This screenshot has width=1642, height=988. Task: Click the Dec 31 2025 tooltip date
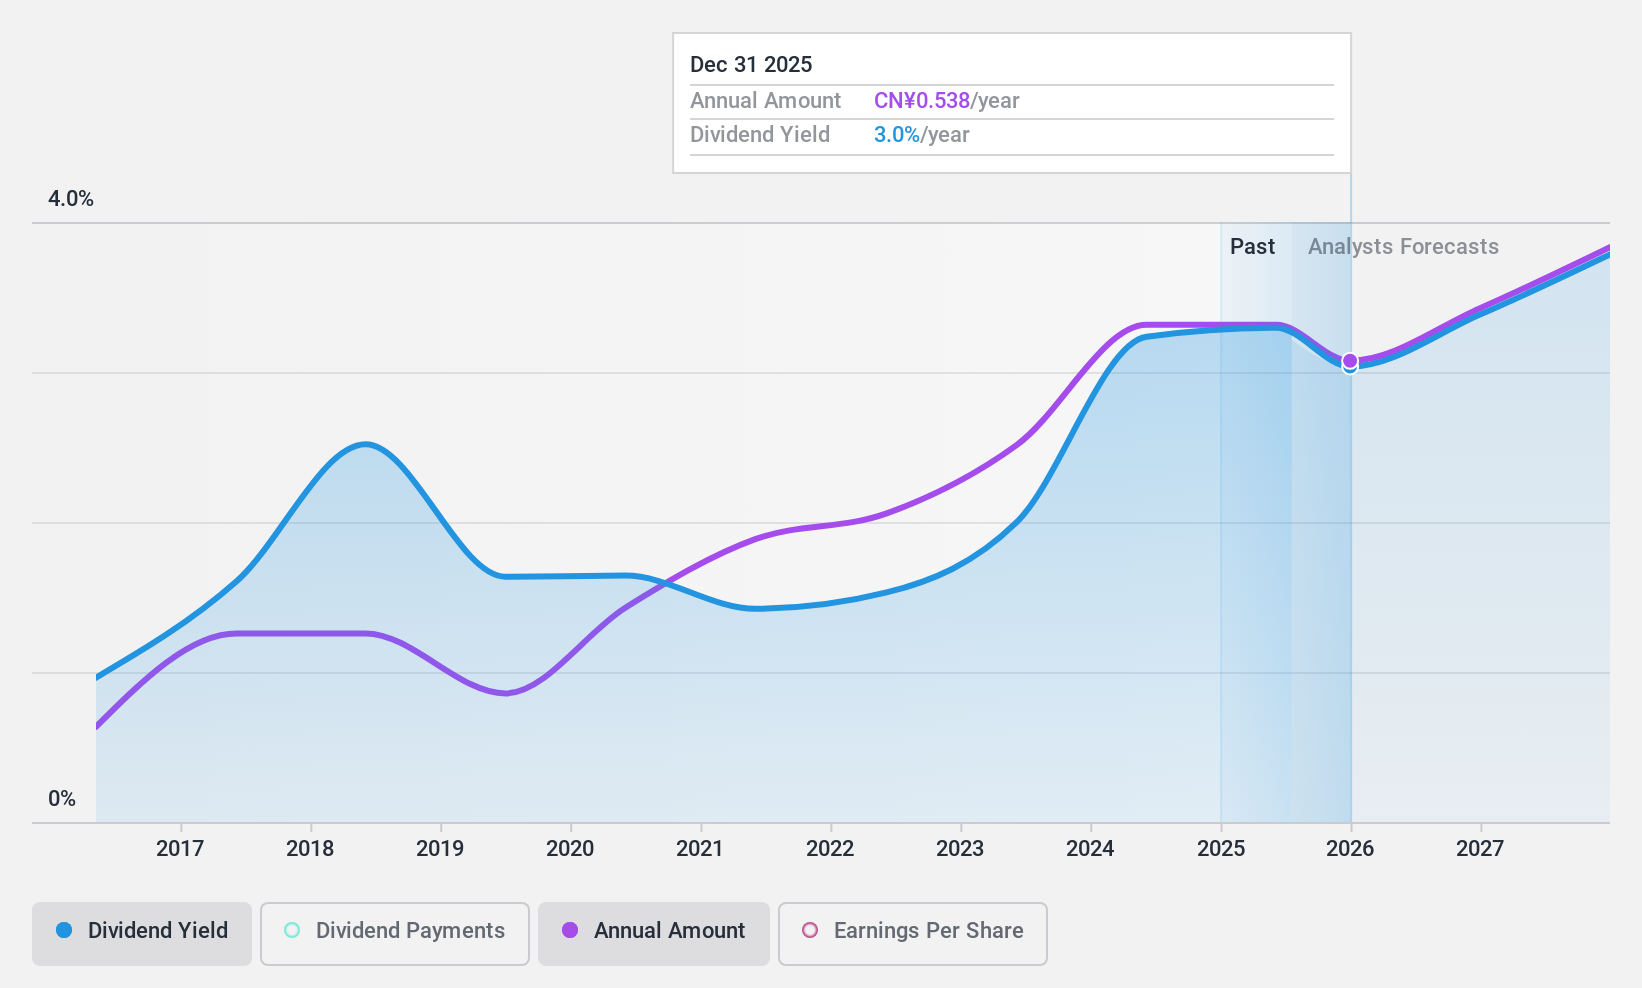pos(751,65)
